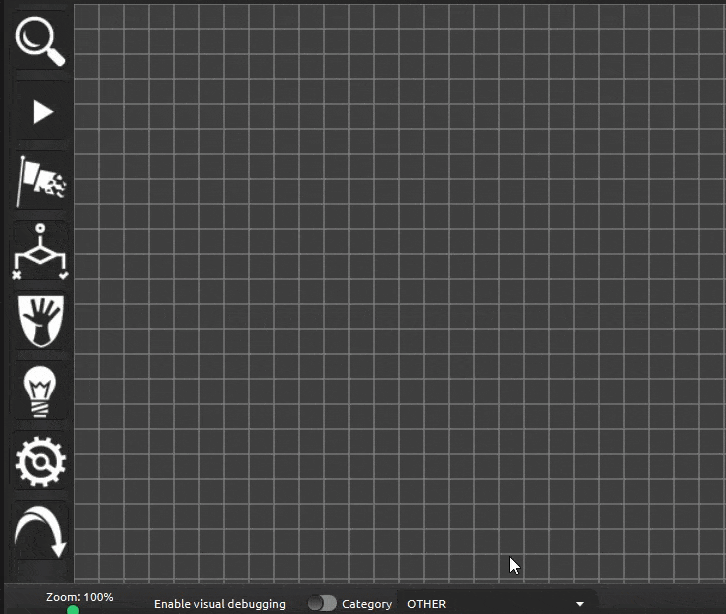
Task: Click the light bulb icon
Action: coord(40,392)
